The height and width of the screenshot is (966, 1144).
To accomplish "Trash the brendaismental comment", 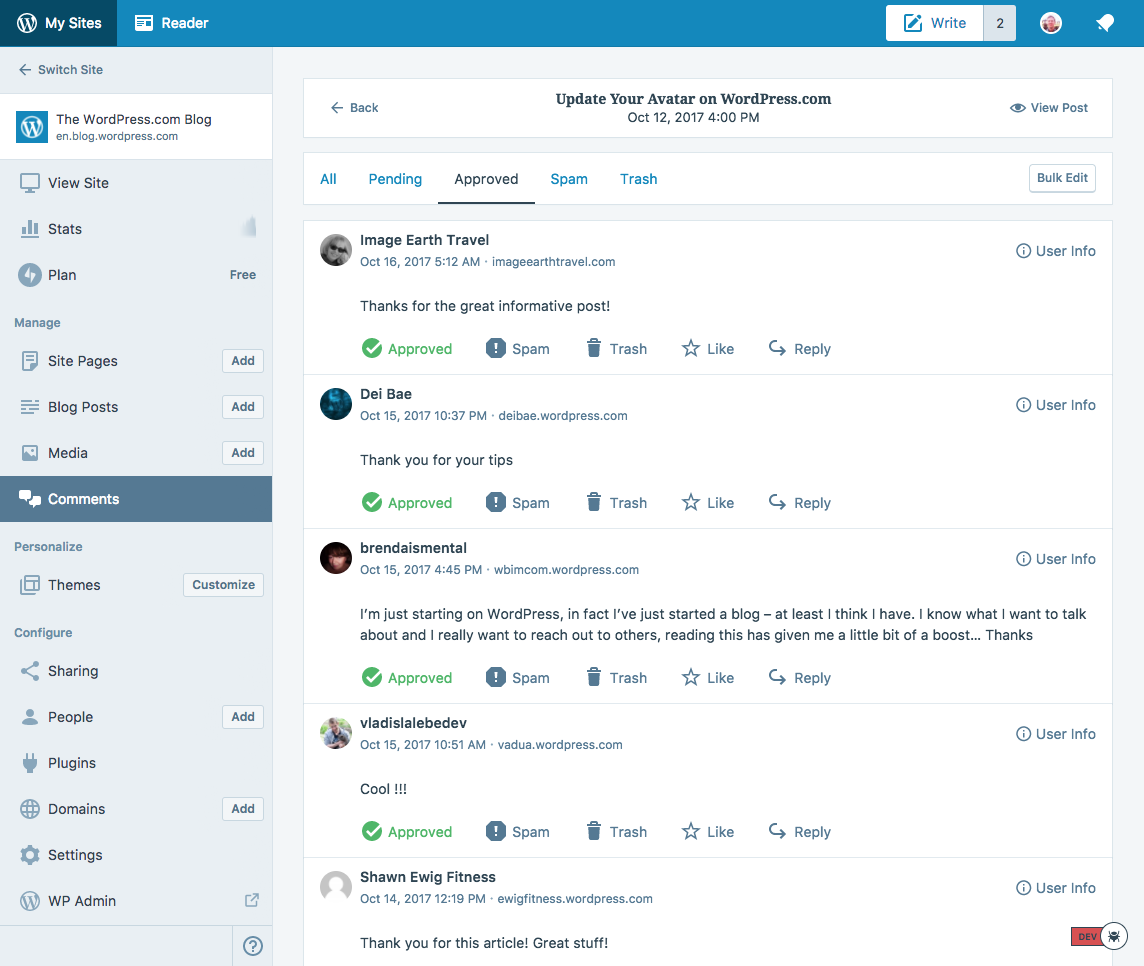I will coord(617,678).
